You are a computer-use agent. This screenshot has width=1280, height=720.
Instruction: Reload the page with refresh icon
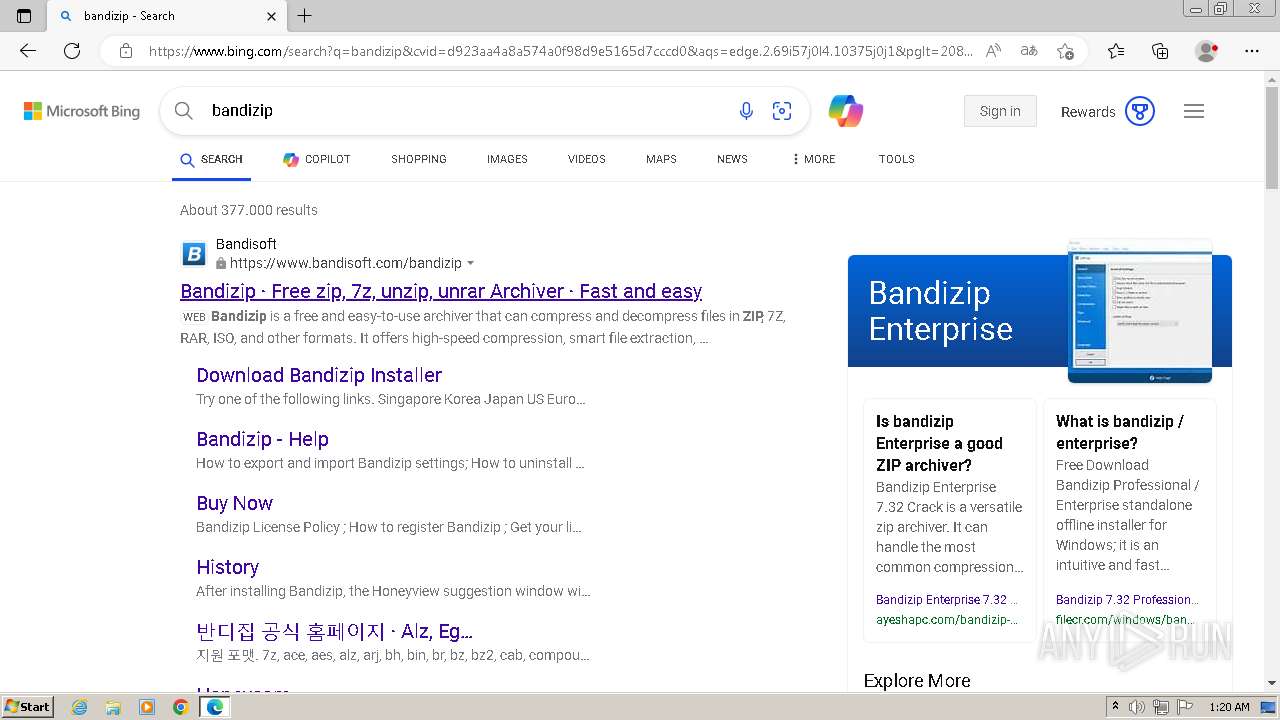tap(72, 51)
